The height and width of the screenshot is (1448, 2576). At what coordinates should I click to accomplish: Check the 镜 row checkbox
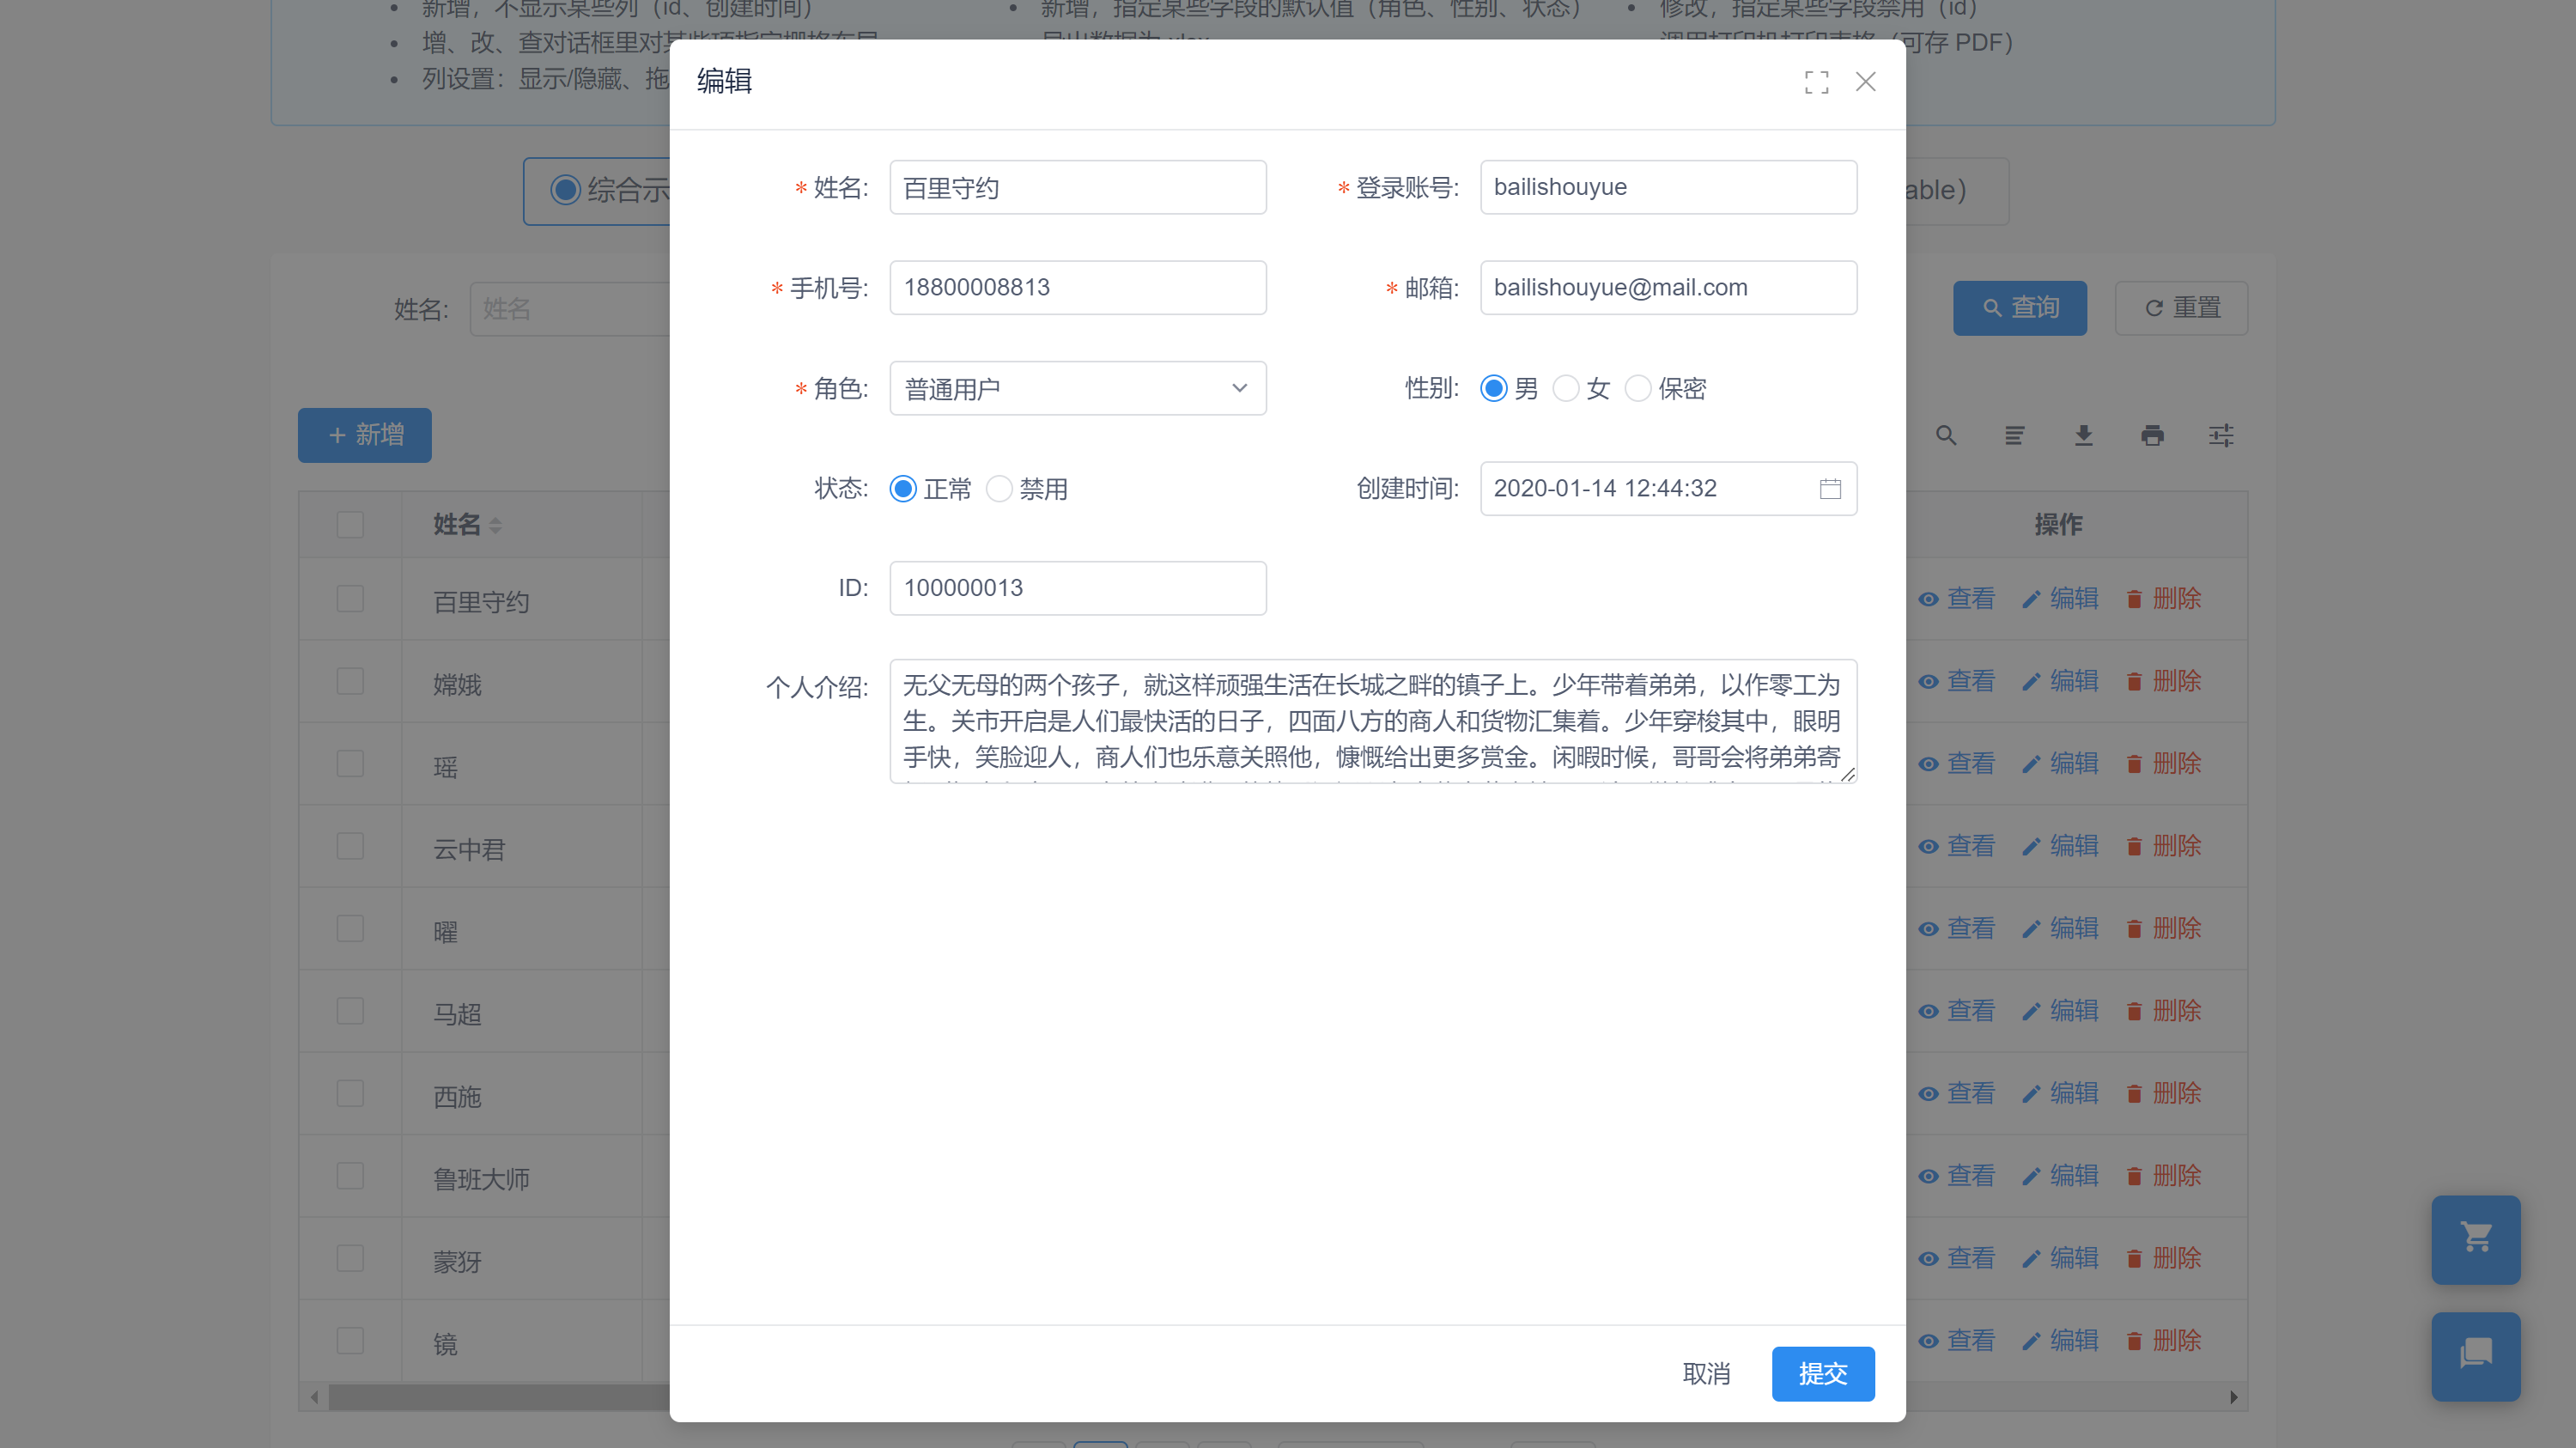tap(350, 1340)
